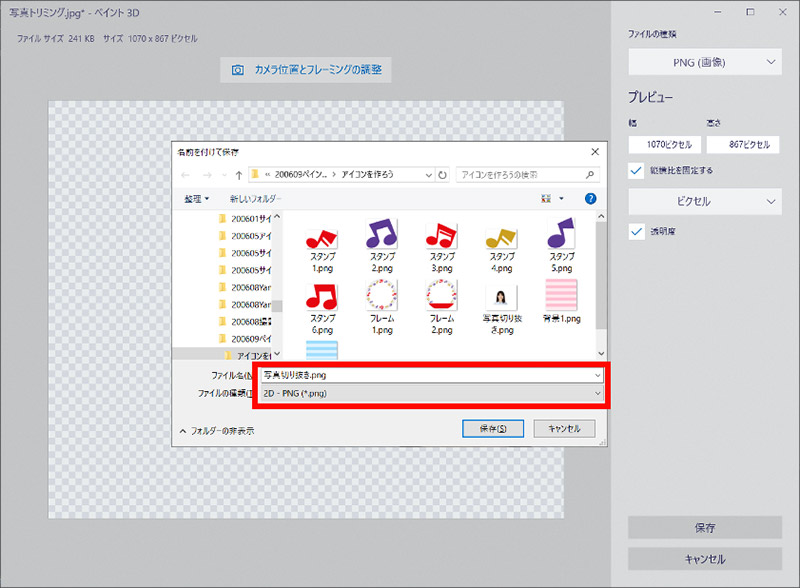800x588 pixels.
Task: Click the view layout icon in the dialog toolbar
Action: (546, 199)
